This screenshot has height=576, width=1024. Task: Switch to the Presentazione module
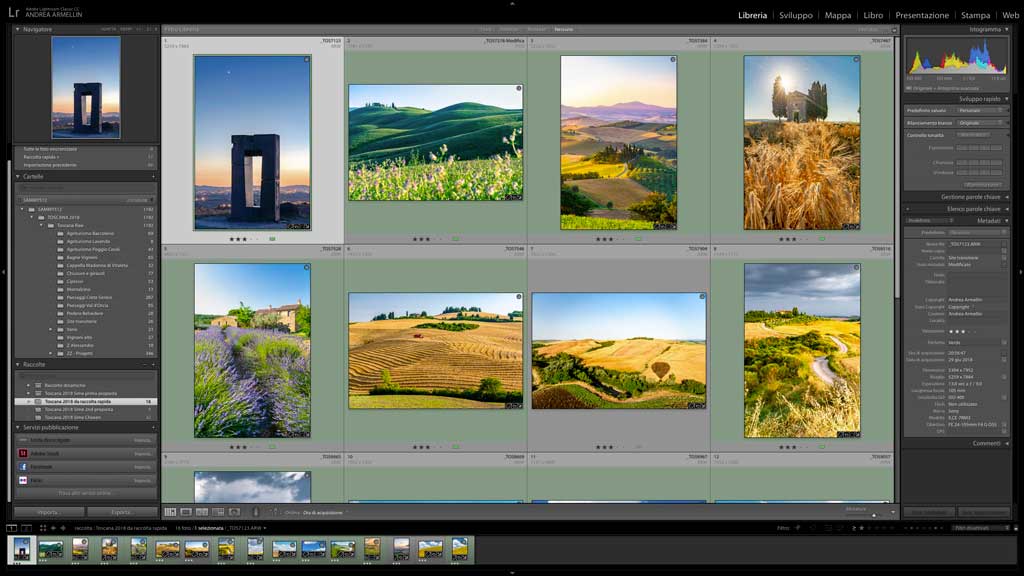922,15
